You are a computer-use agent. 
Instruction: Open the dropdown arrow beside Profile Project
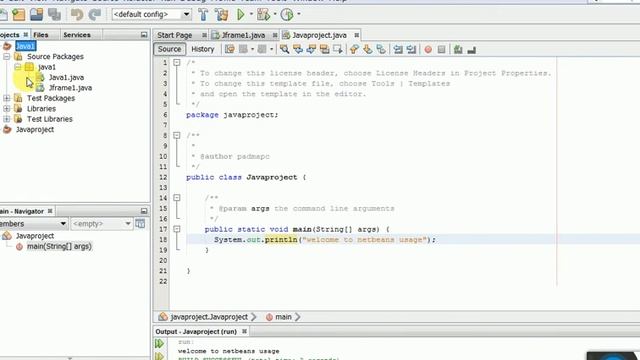[299, 14]
